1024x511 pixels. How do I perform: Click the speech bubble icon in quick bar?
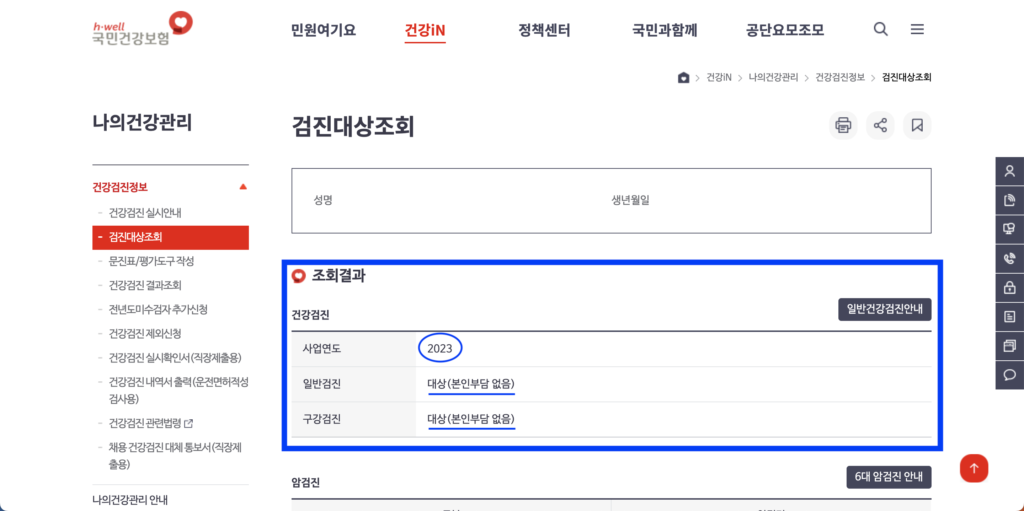(x=1009, y=375)
